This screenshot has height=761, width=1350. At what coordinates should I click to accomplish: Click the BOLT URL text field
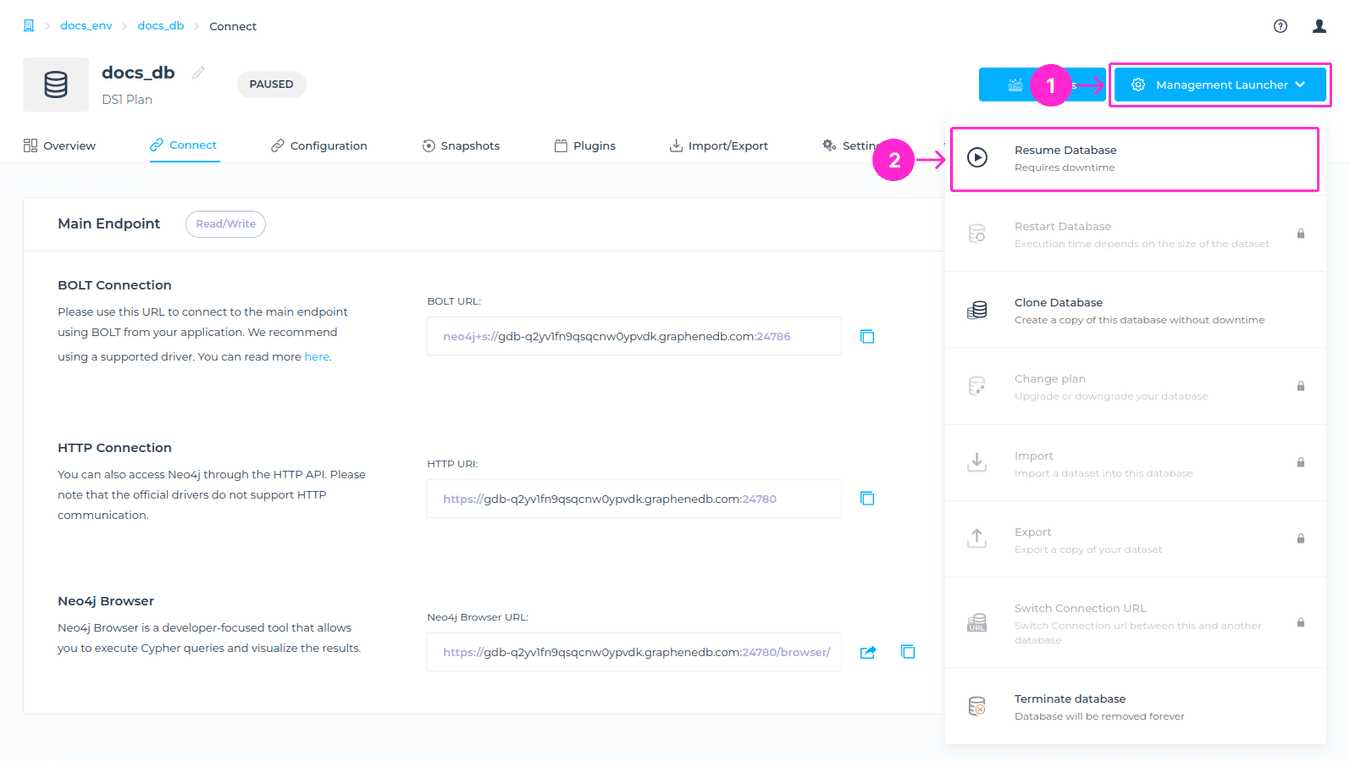tap(634, 337)
